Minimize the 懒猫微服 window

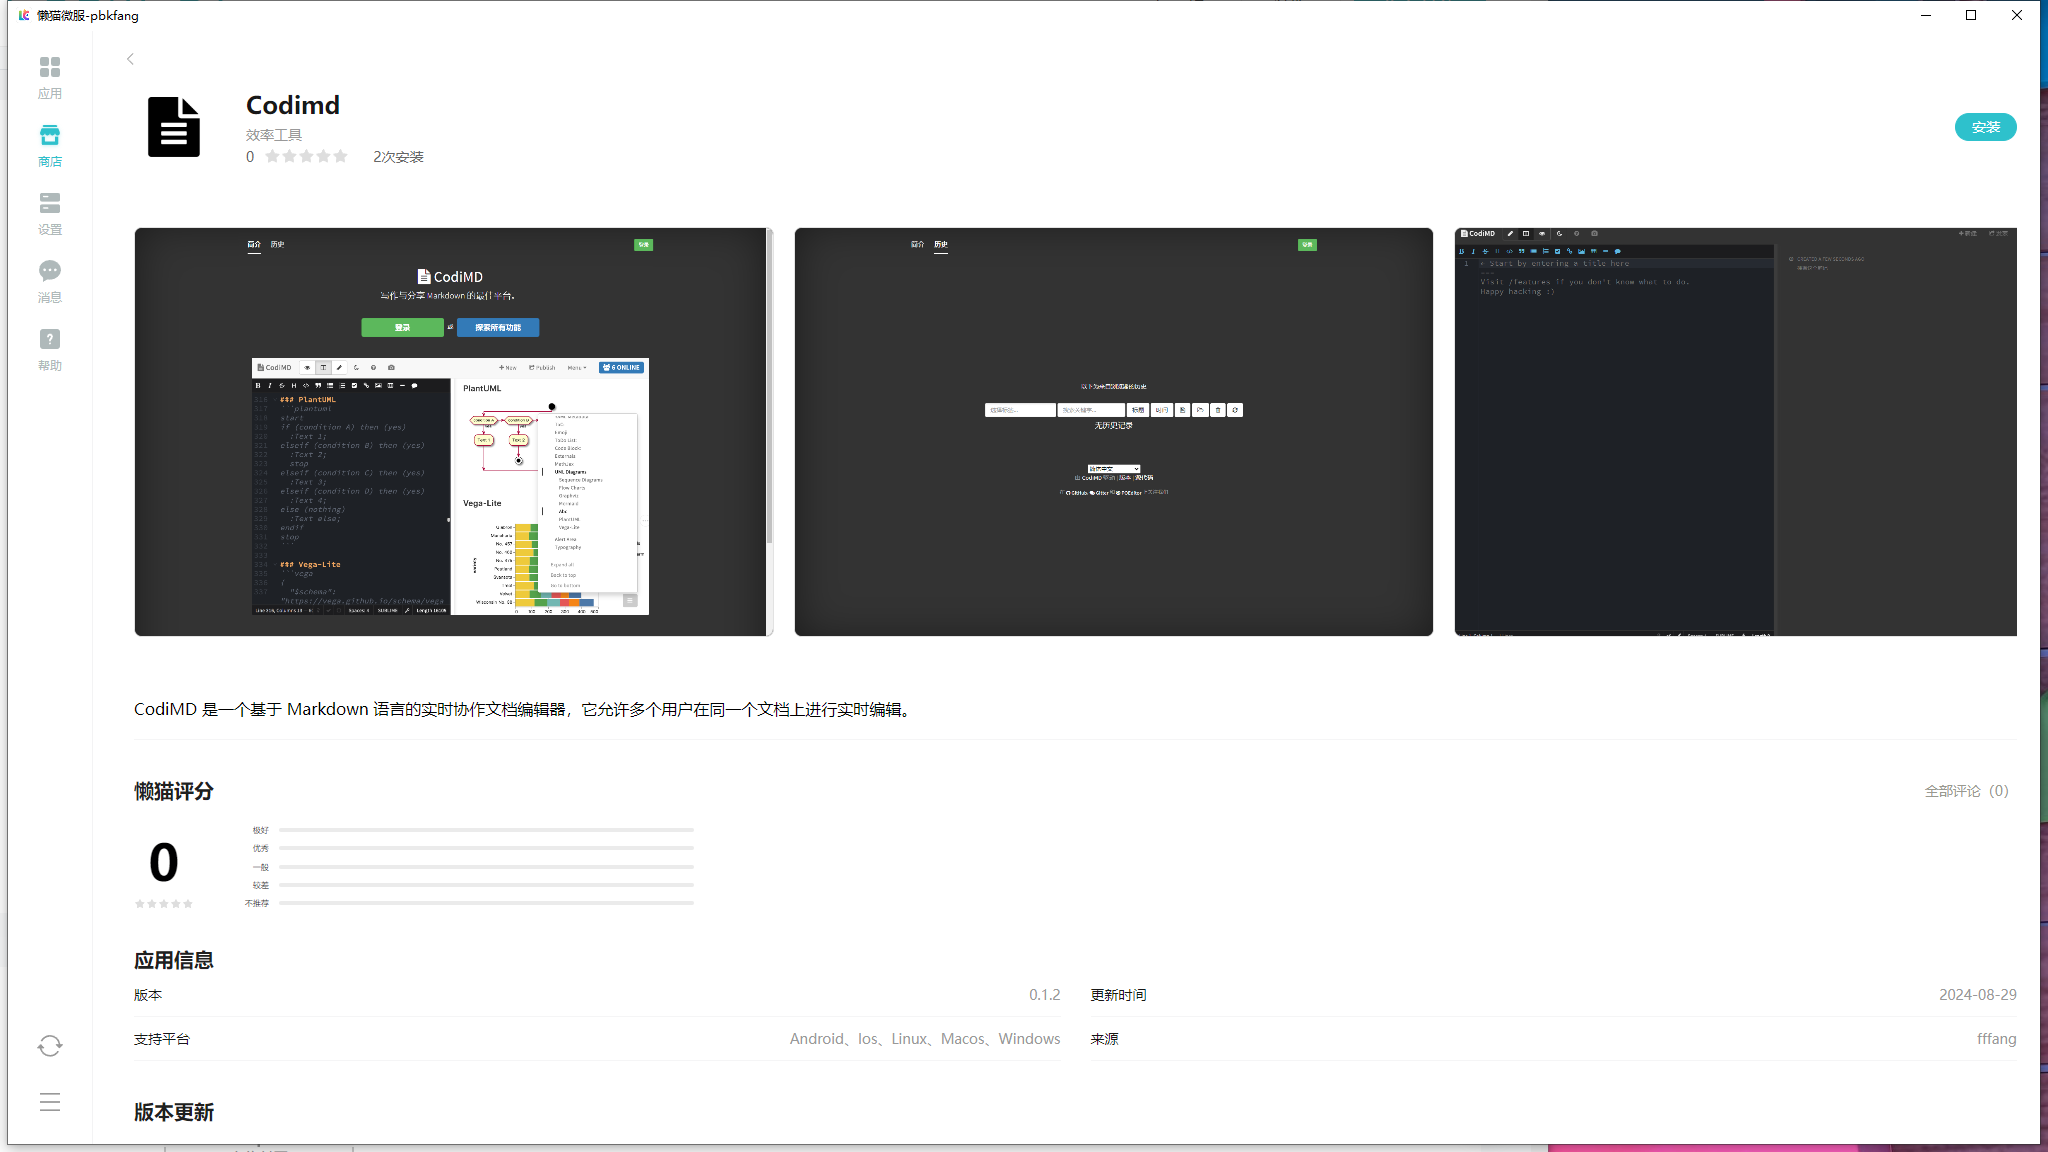[1926, 15]
